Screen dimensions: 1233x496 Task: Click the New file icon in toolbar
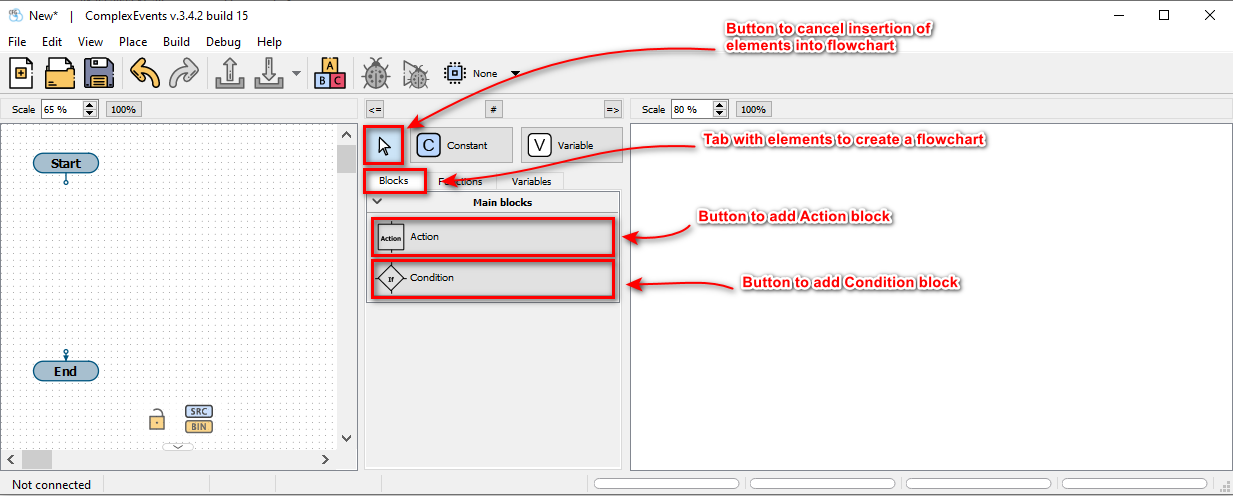22,74
